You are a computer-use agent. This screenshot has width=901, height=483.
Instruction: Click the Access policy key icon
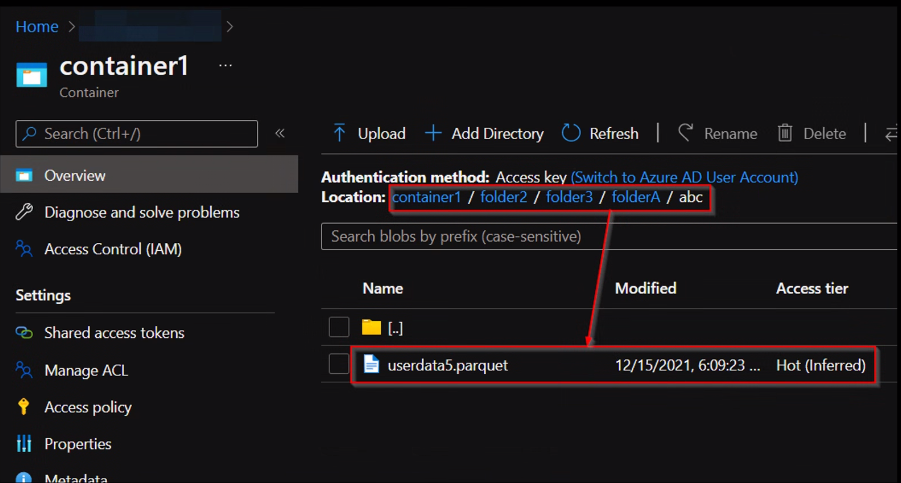pos(24,407)
